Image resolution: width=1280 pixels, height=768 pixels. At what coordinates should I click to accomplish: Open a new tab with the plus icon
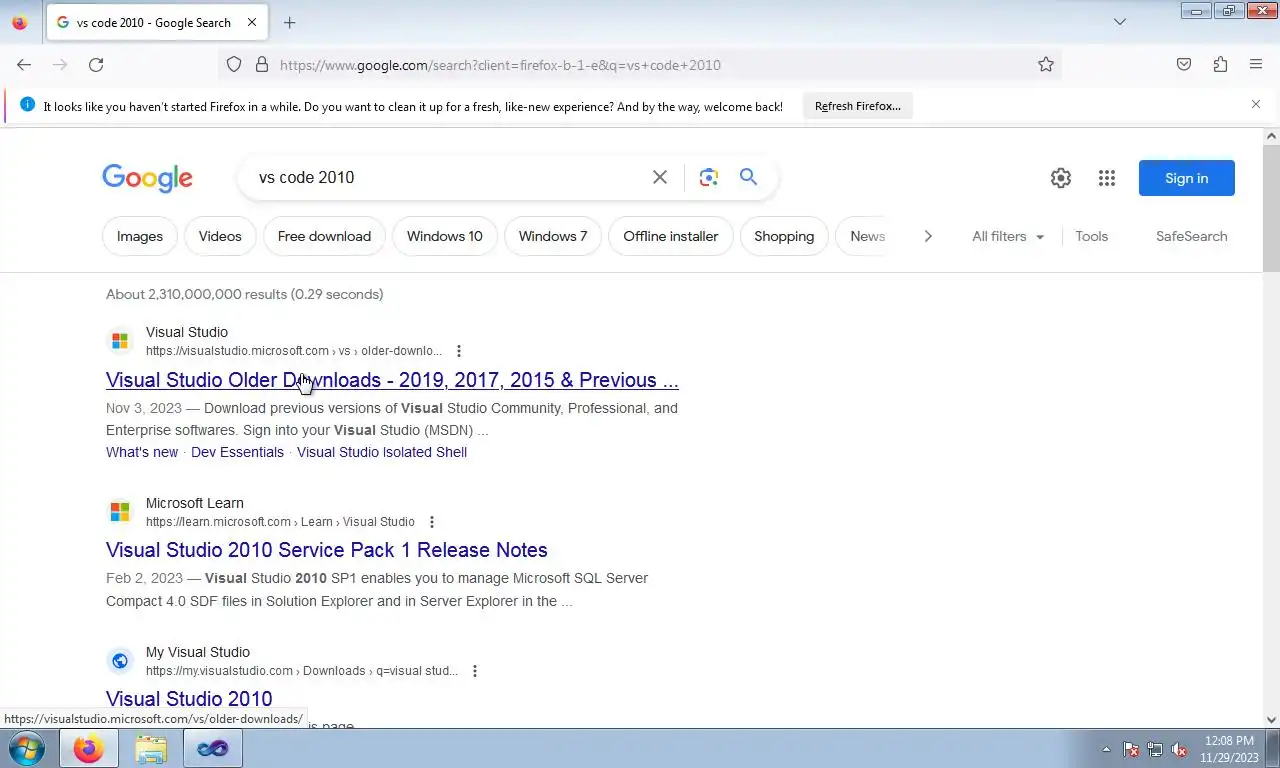(x=290, y=22)
